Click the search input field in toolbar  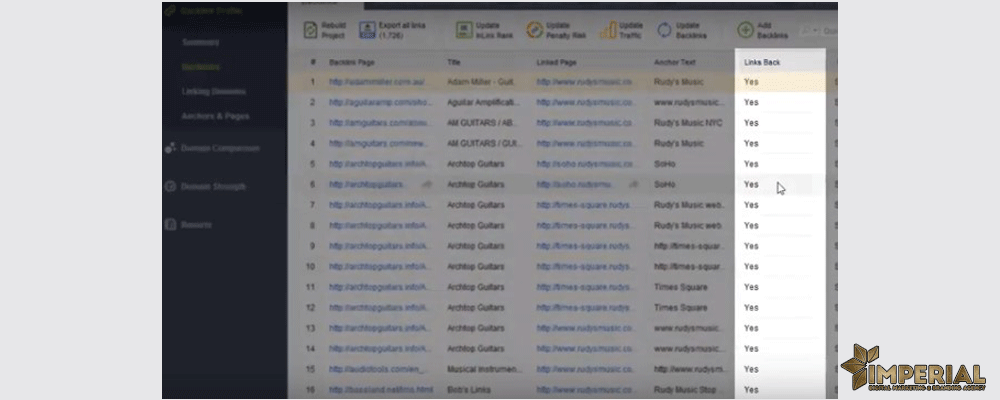(x=828, y=31)
